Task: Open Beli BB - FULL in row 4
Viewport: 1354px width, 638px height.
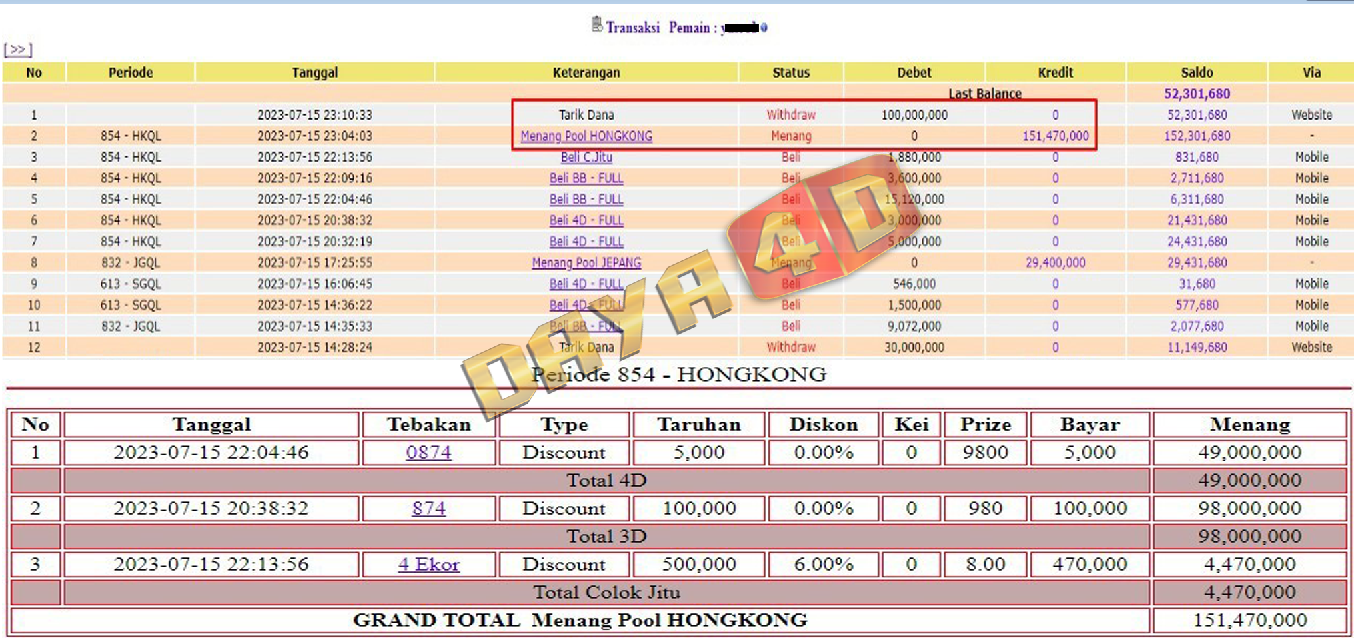Action: click(x=586, y=178)
